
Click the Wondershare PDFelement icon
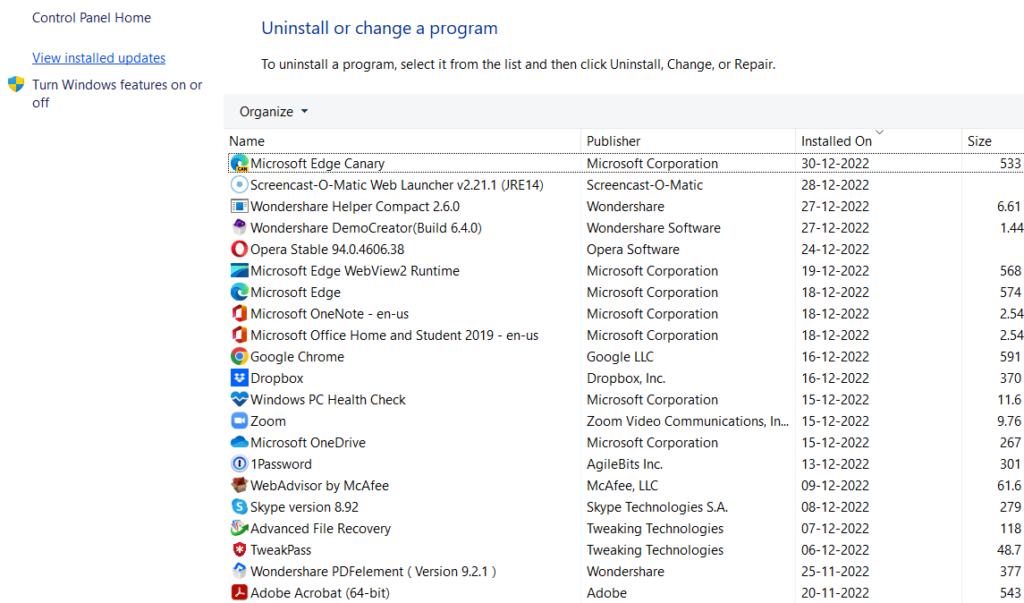[240, 571]
